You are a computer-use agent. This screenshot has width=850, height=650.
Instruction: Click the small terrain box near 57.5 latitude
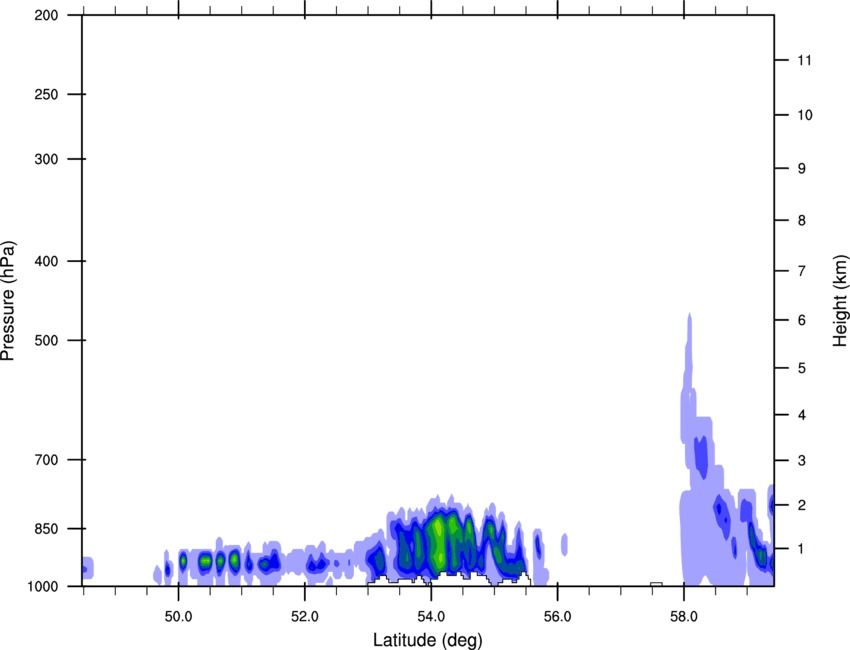click(x=656, y=584)
